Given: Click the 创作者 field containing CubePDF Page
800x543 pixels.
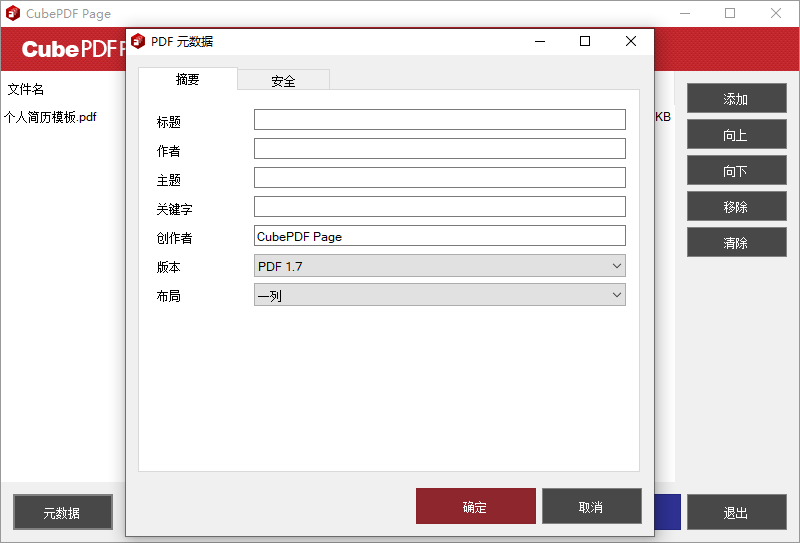Looking at the screenshot, I should (440, 236).
